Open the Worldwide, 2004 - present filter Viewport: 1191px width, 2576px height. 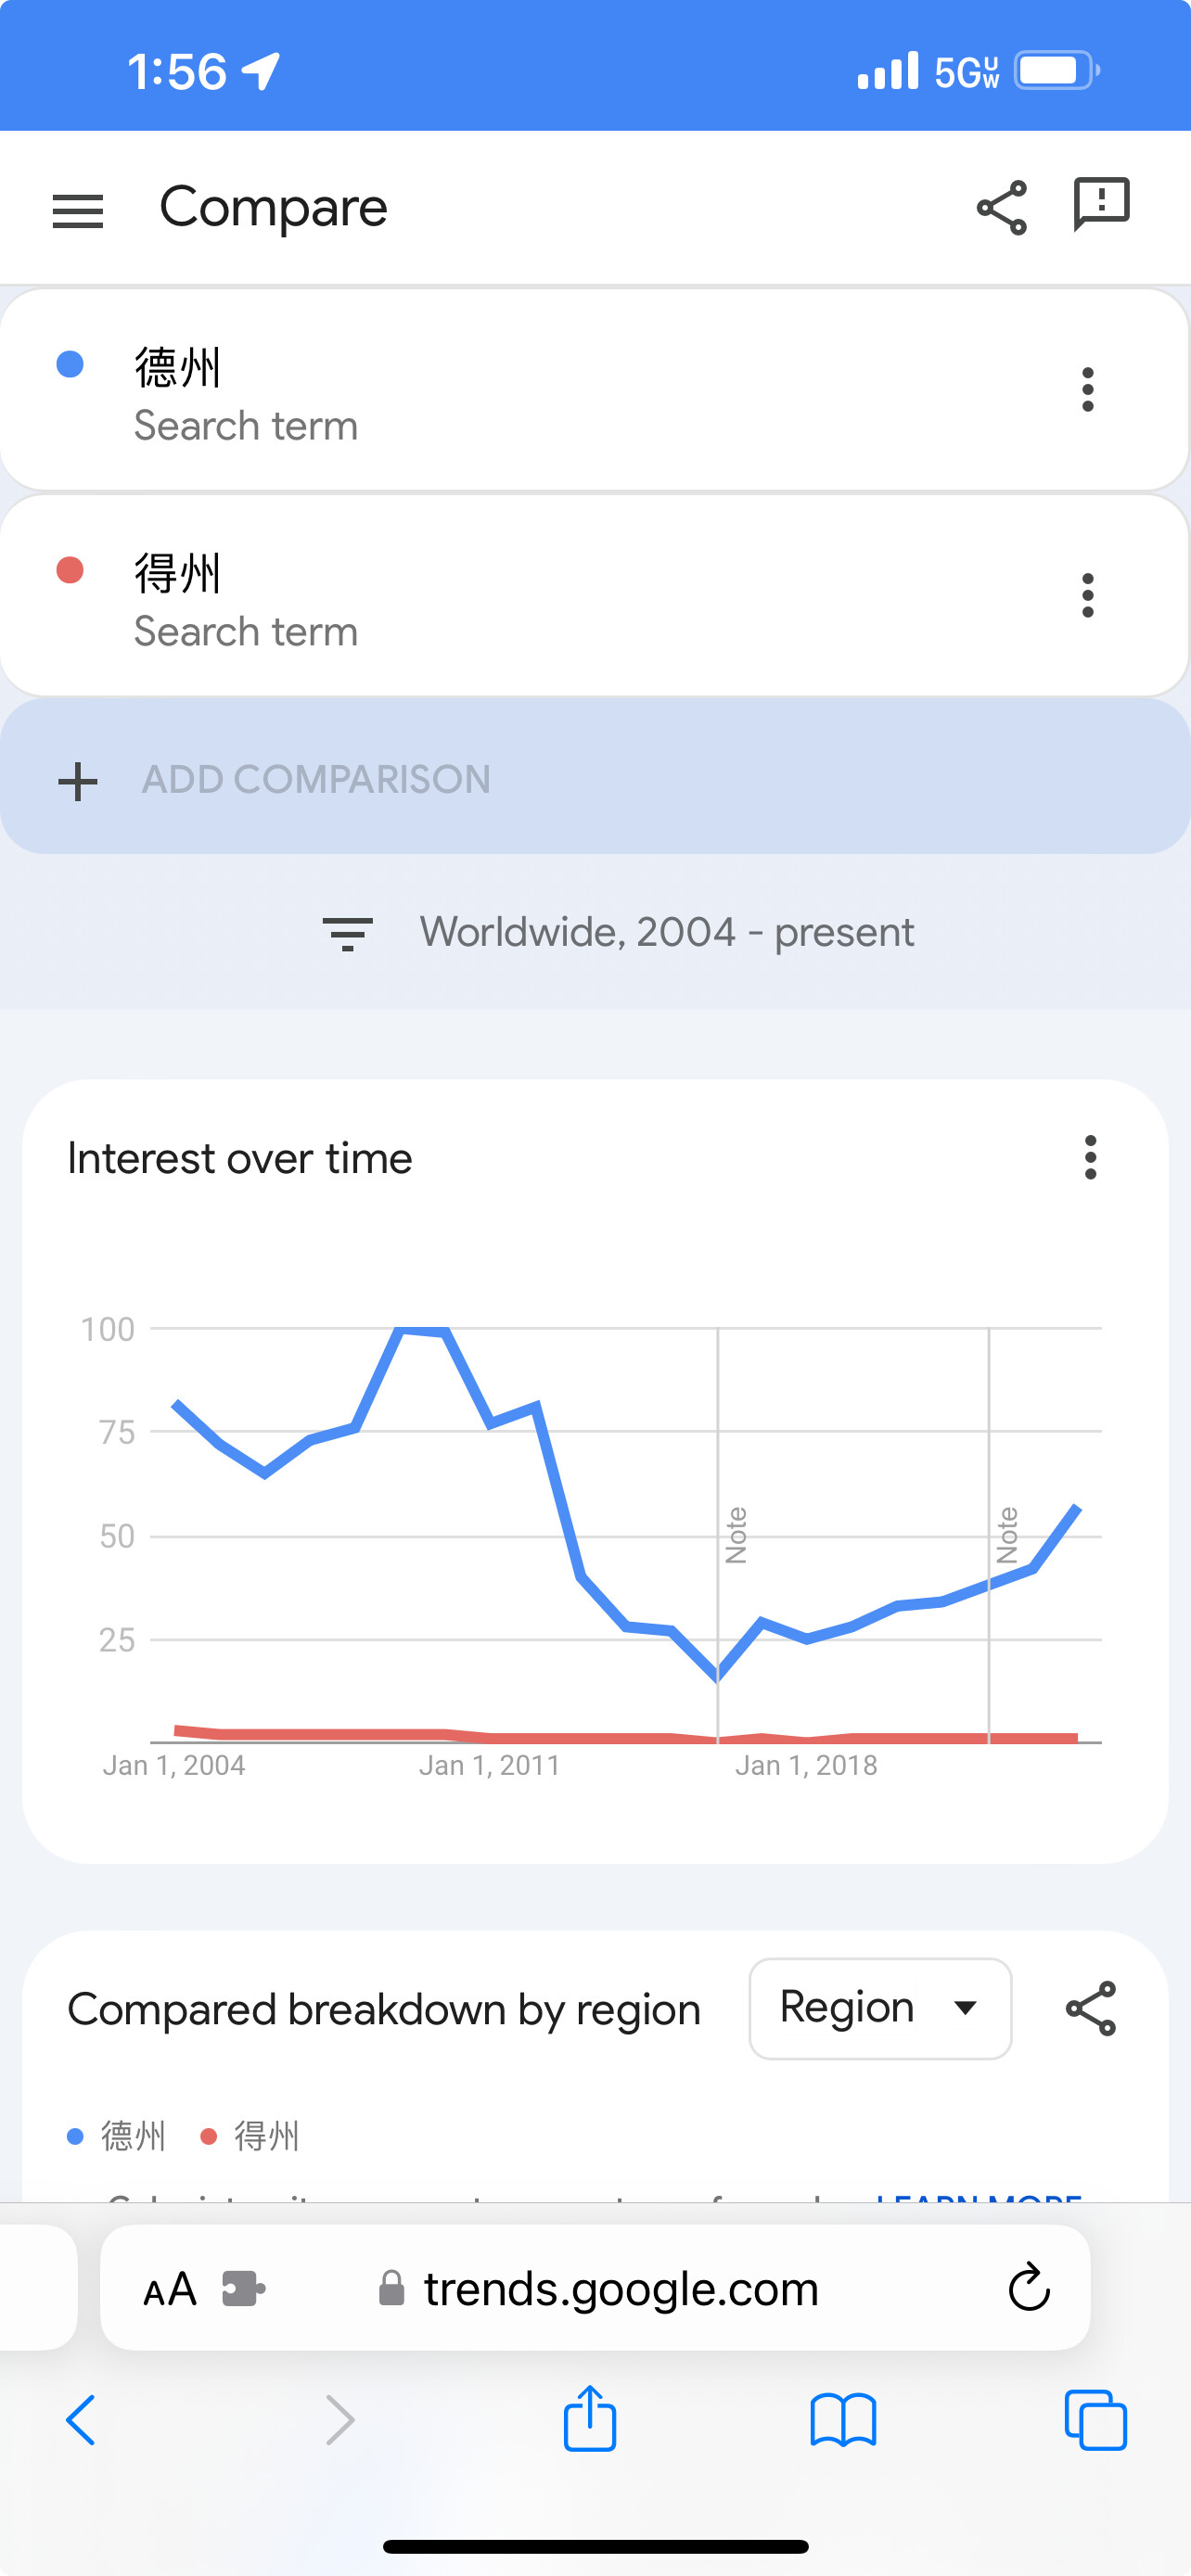click(x=618, y=933)
